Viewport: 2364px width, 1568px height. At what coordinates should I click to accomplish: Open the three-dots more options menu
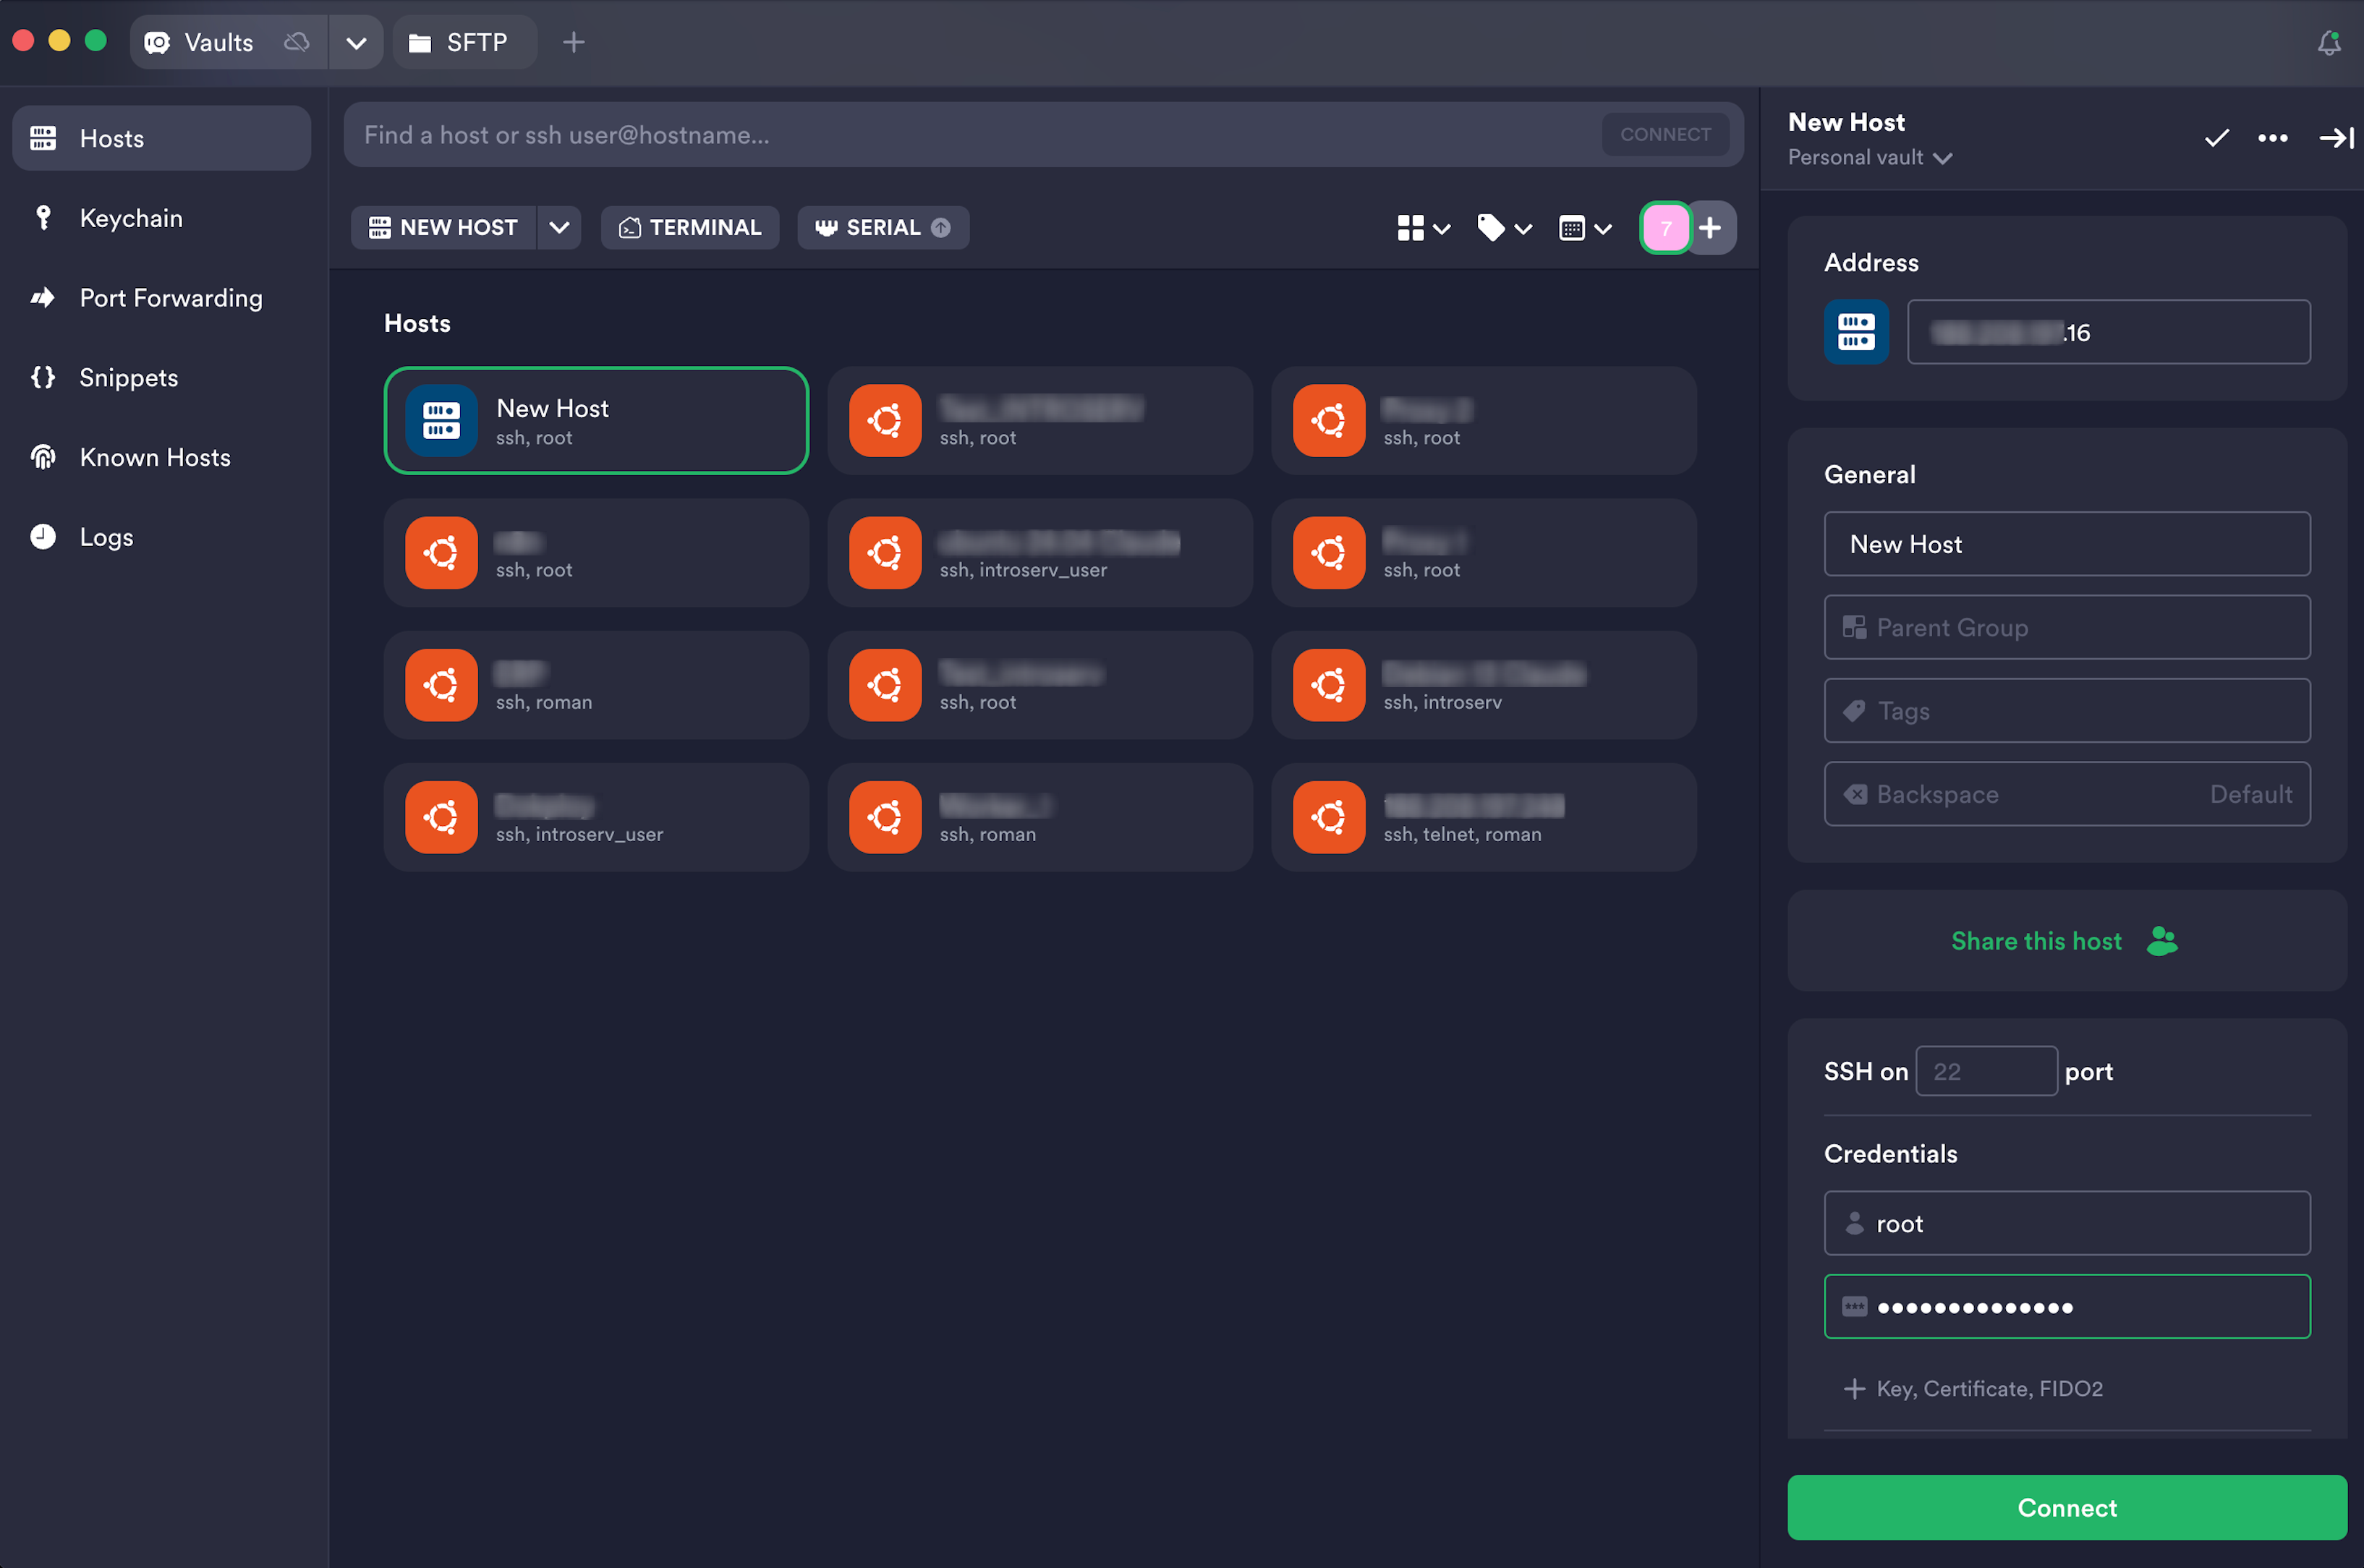point(2273,138)
